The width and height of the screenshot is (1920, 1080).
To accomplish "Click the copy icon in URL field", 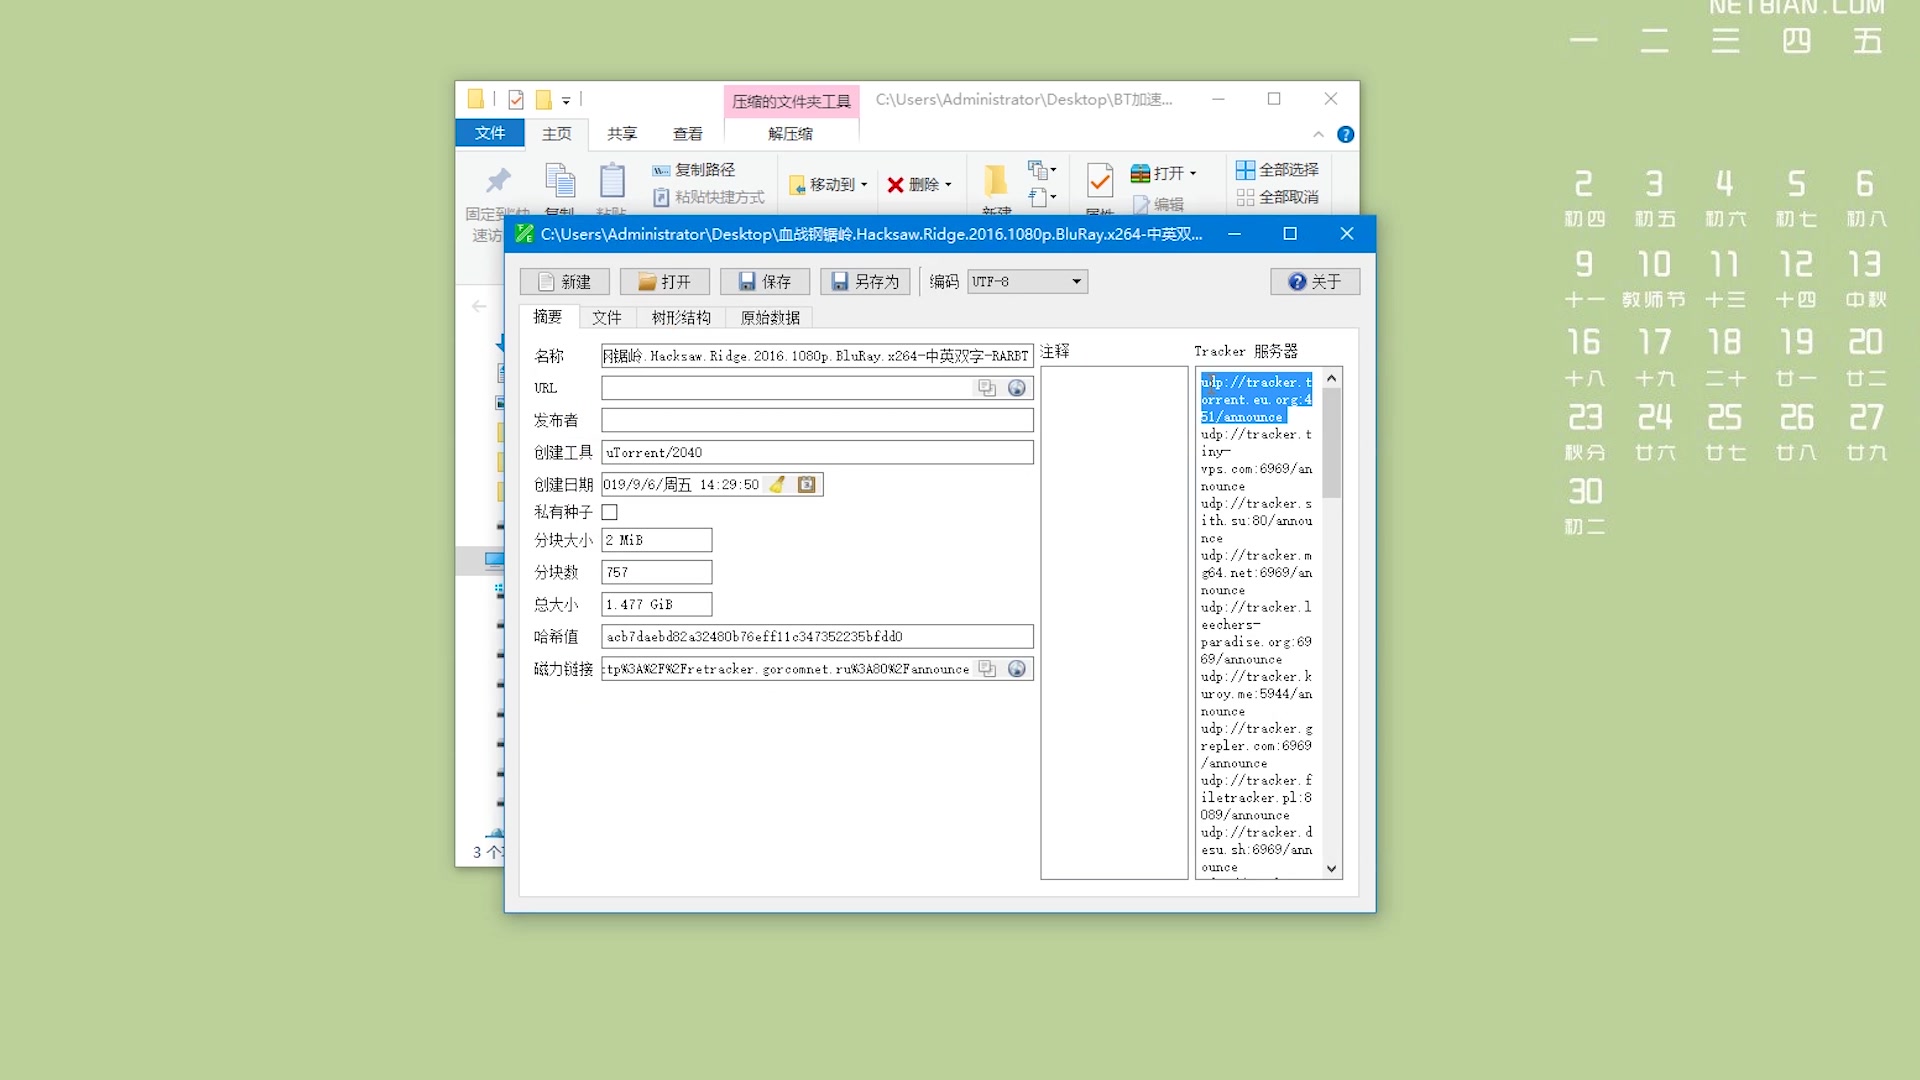I will click(x=987, y=388).
